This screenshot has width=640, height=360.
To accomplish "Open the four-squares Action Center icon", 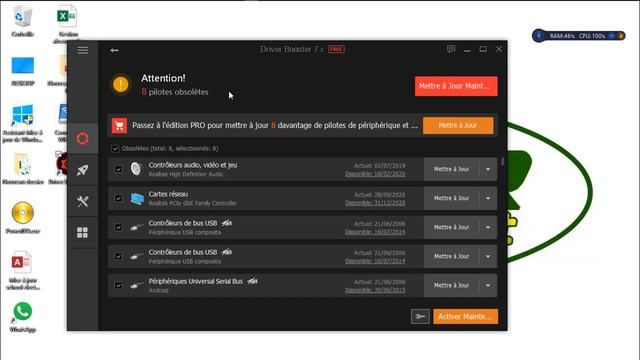I will coord(82,232).
